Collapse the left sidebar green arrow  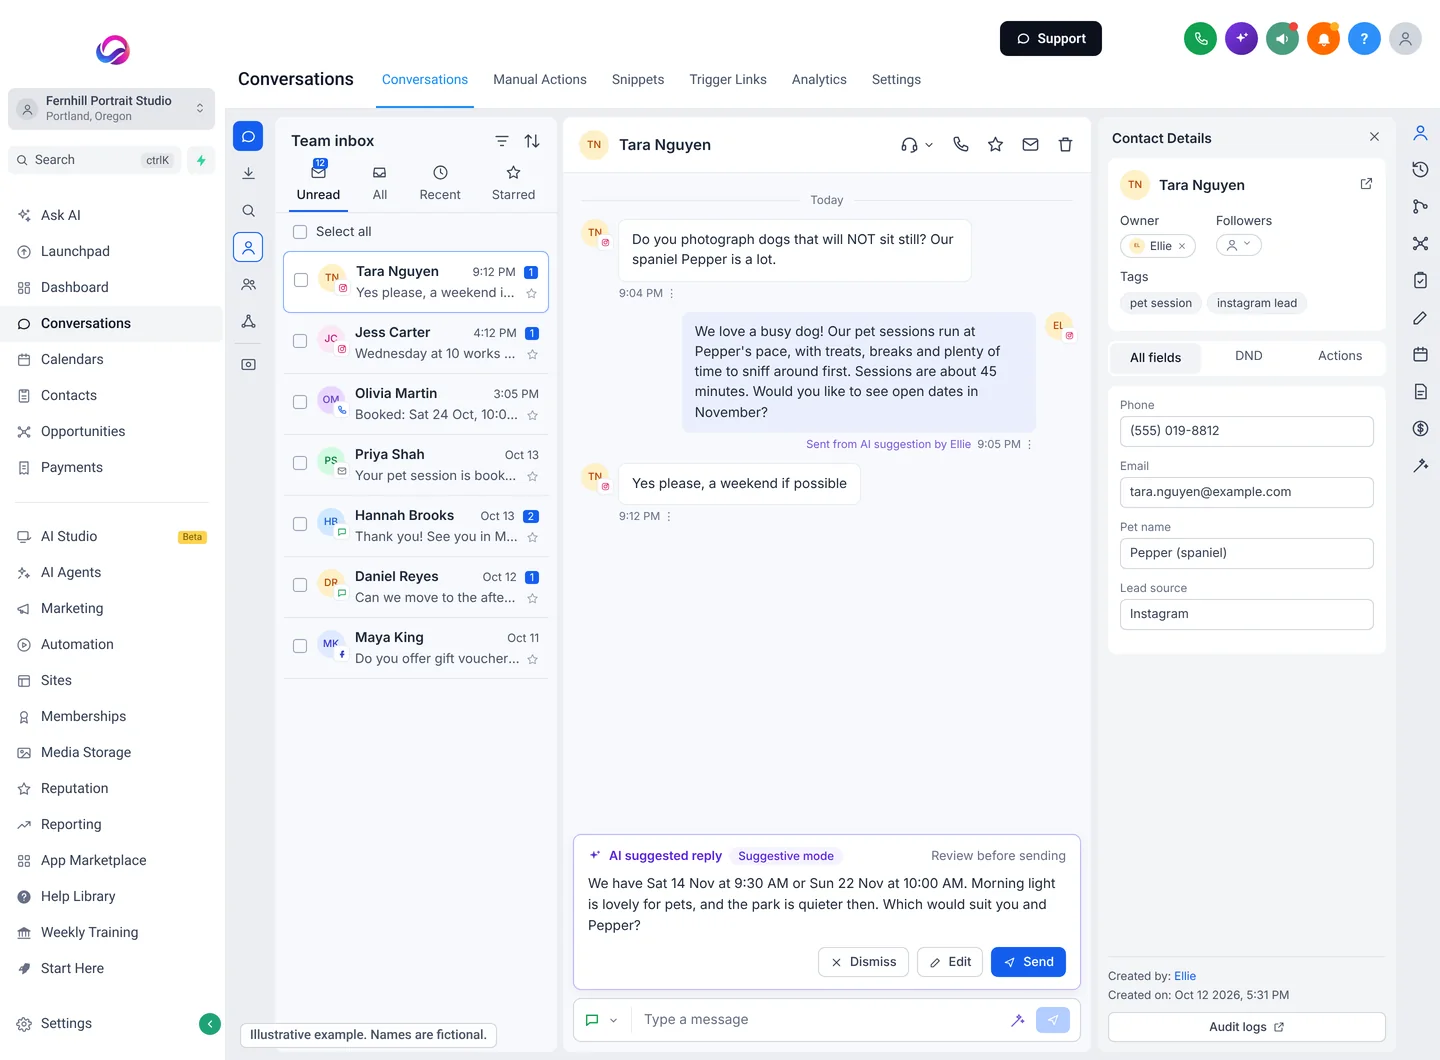click(210, 1023)
